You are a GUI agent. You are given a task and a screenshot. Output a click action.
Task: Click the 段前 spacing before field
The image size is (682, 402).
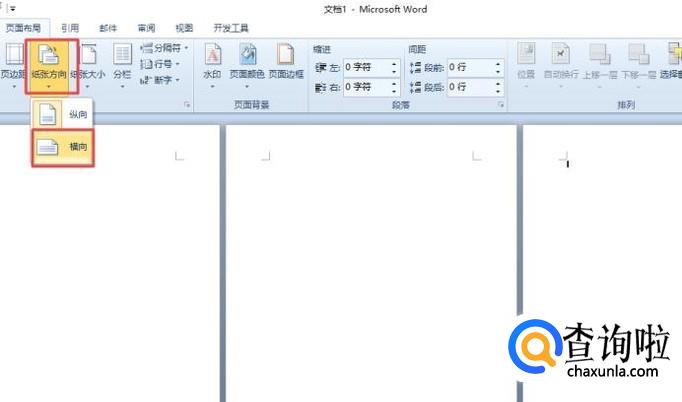[x=471, y=67]
